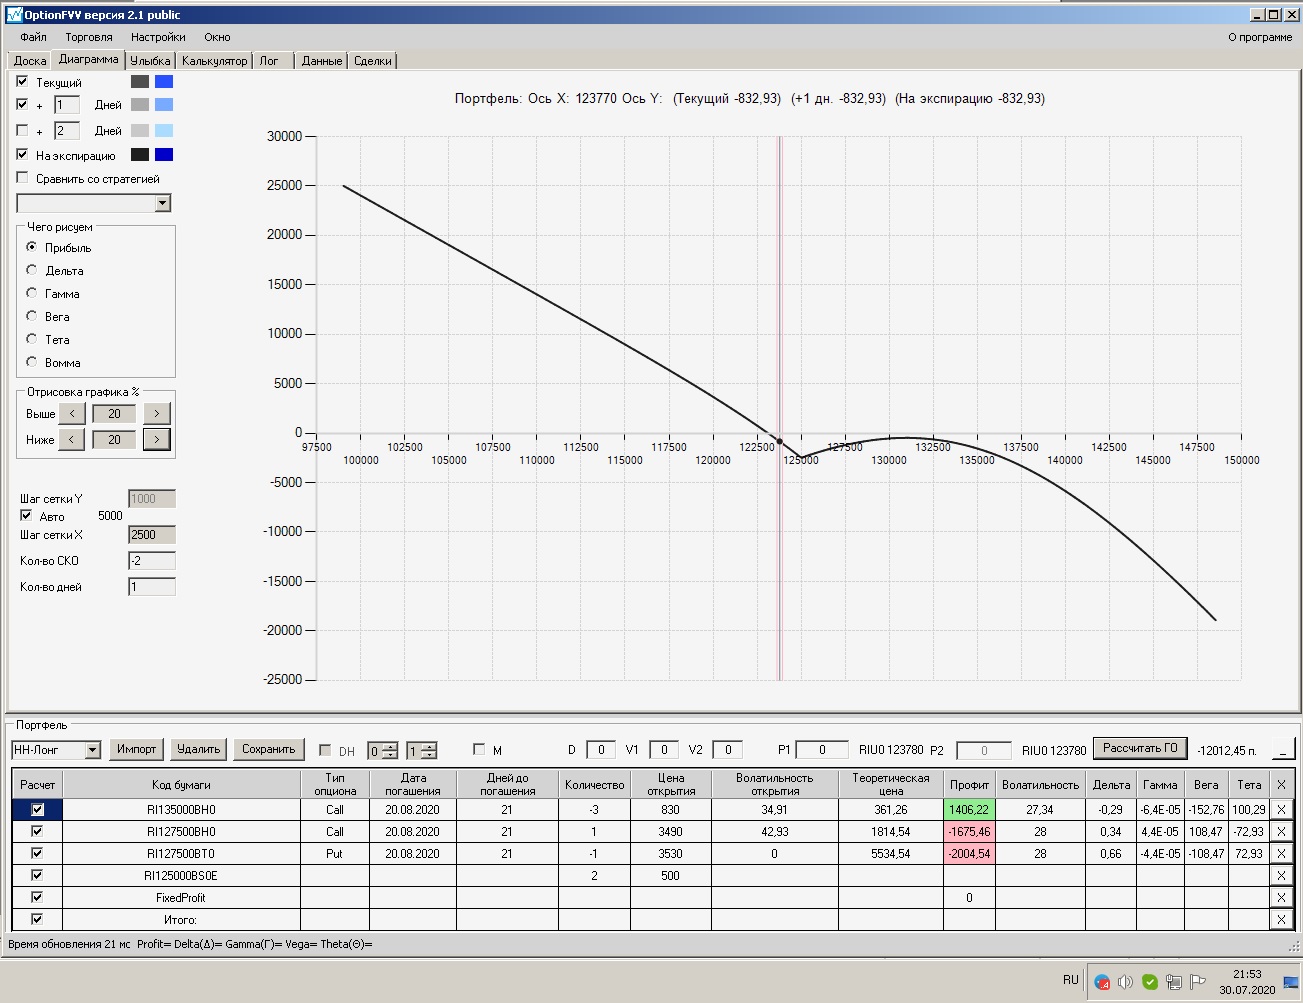Show desktop using the taskbar icon

coord(1291,982)
